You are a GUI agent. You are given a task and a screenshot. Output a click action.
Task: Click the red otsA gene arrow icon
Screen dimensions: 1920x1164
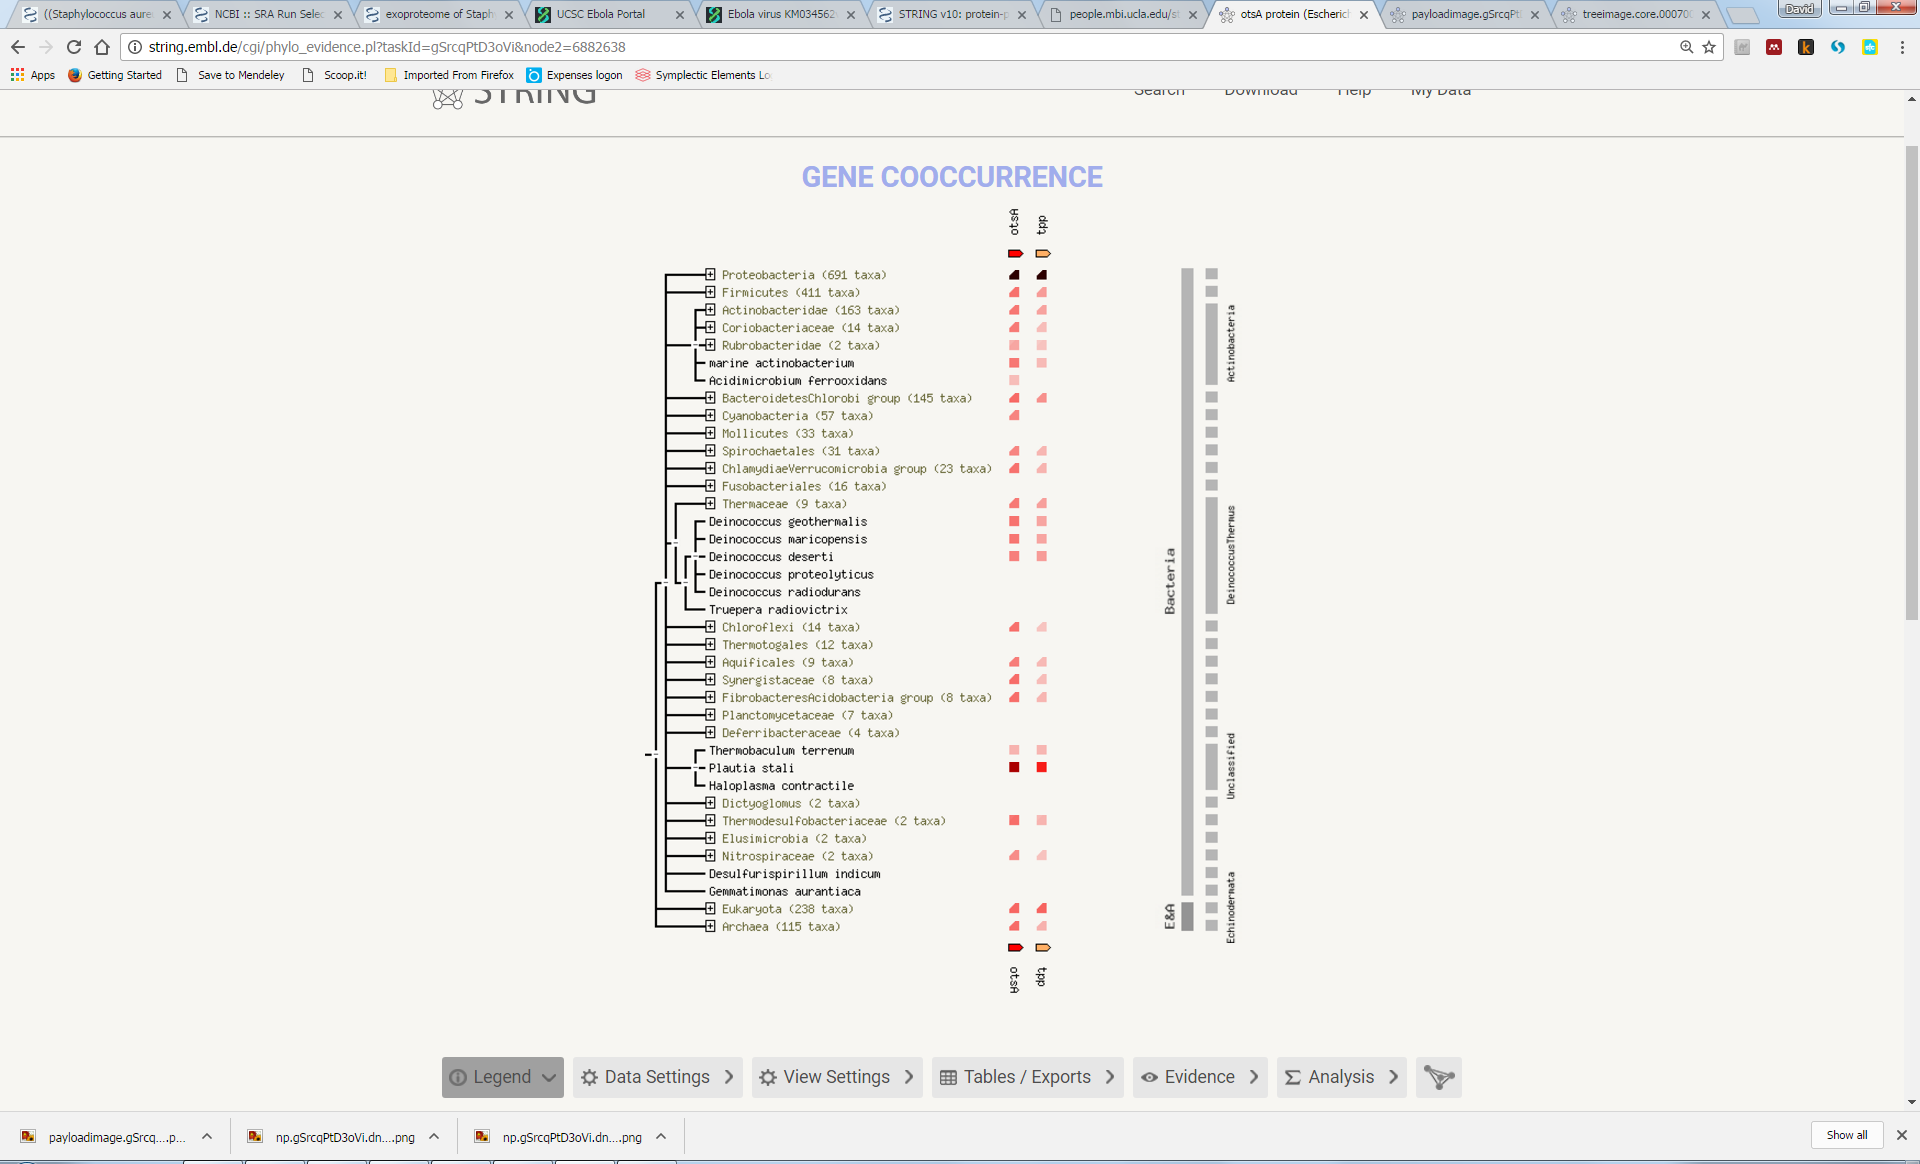1015,254
